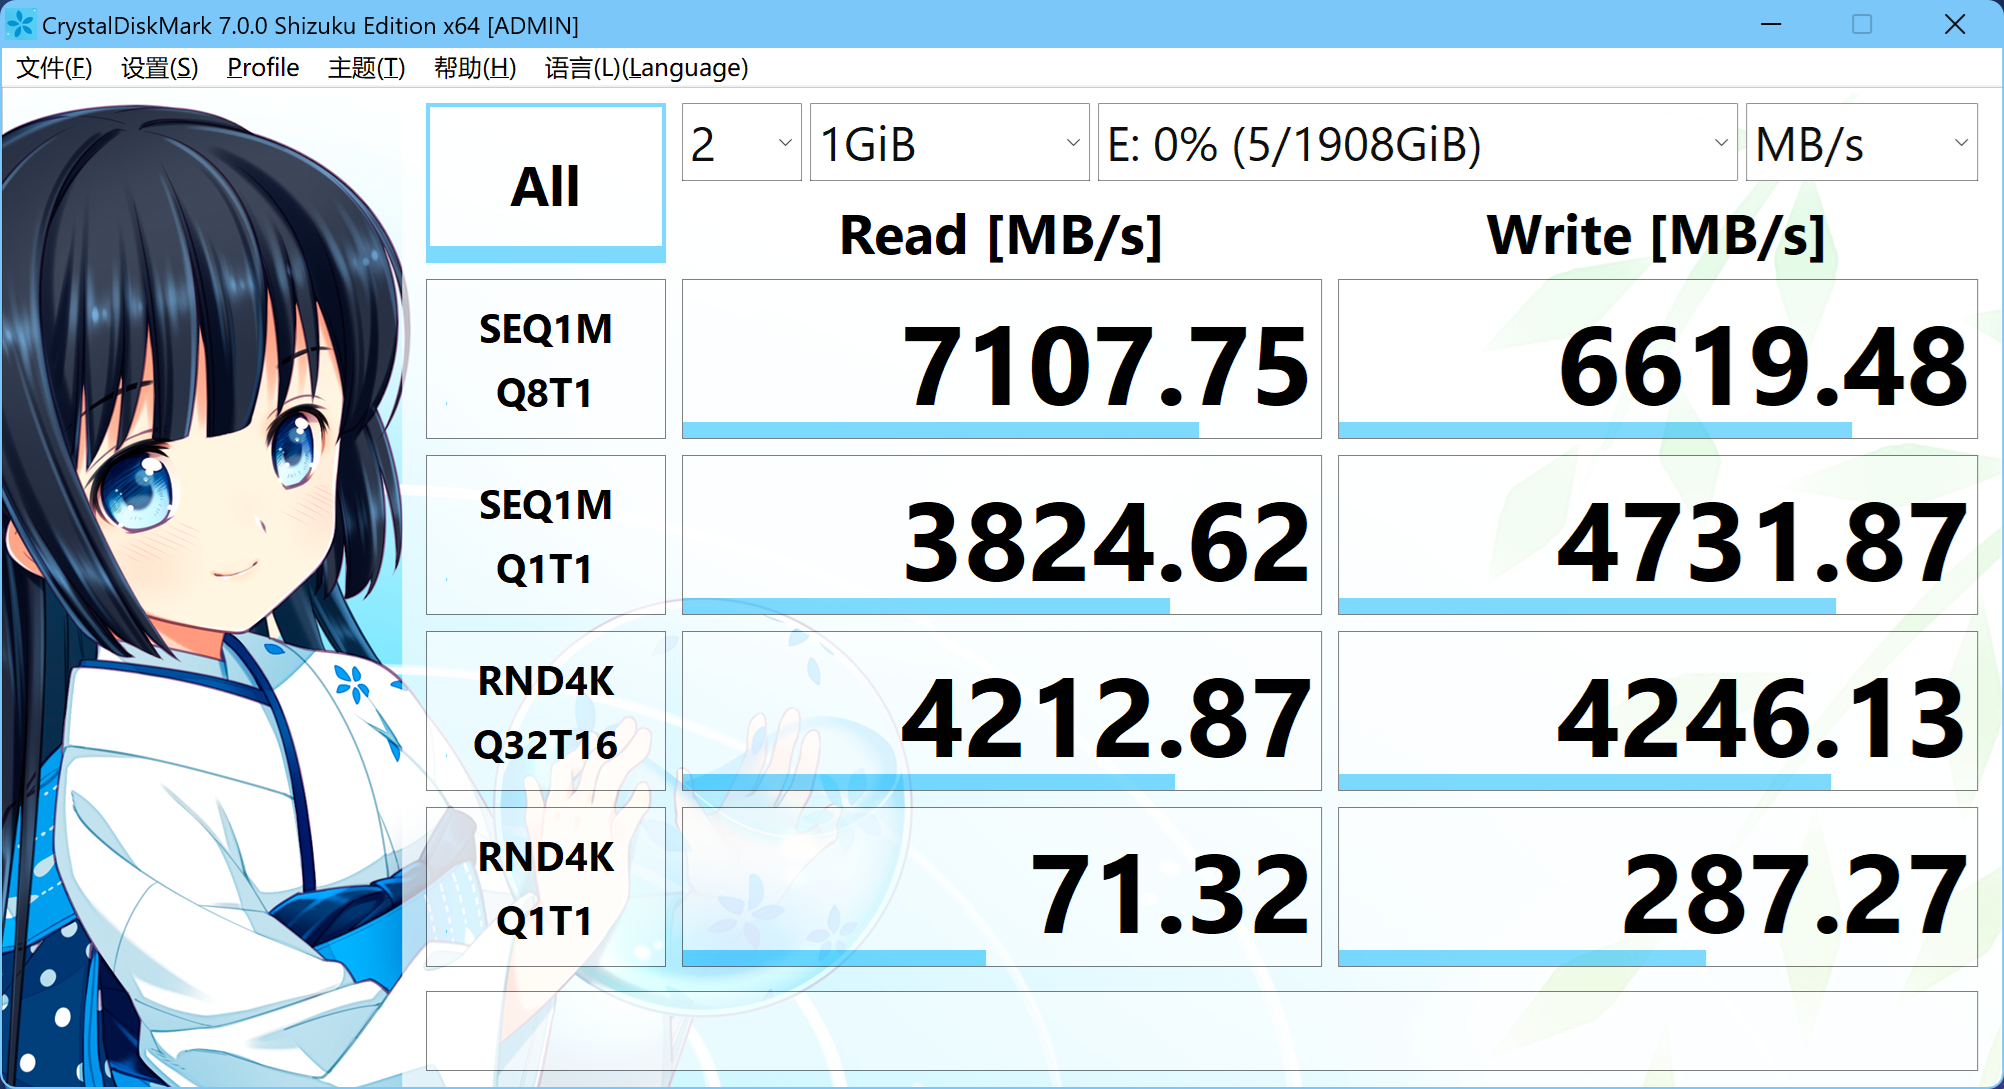
Task: Select the 6619.48 write result
Action: (1658, 359)
